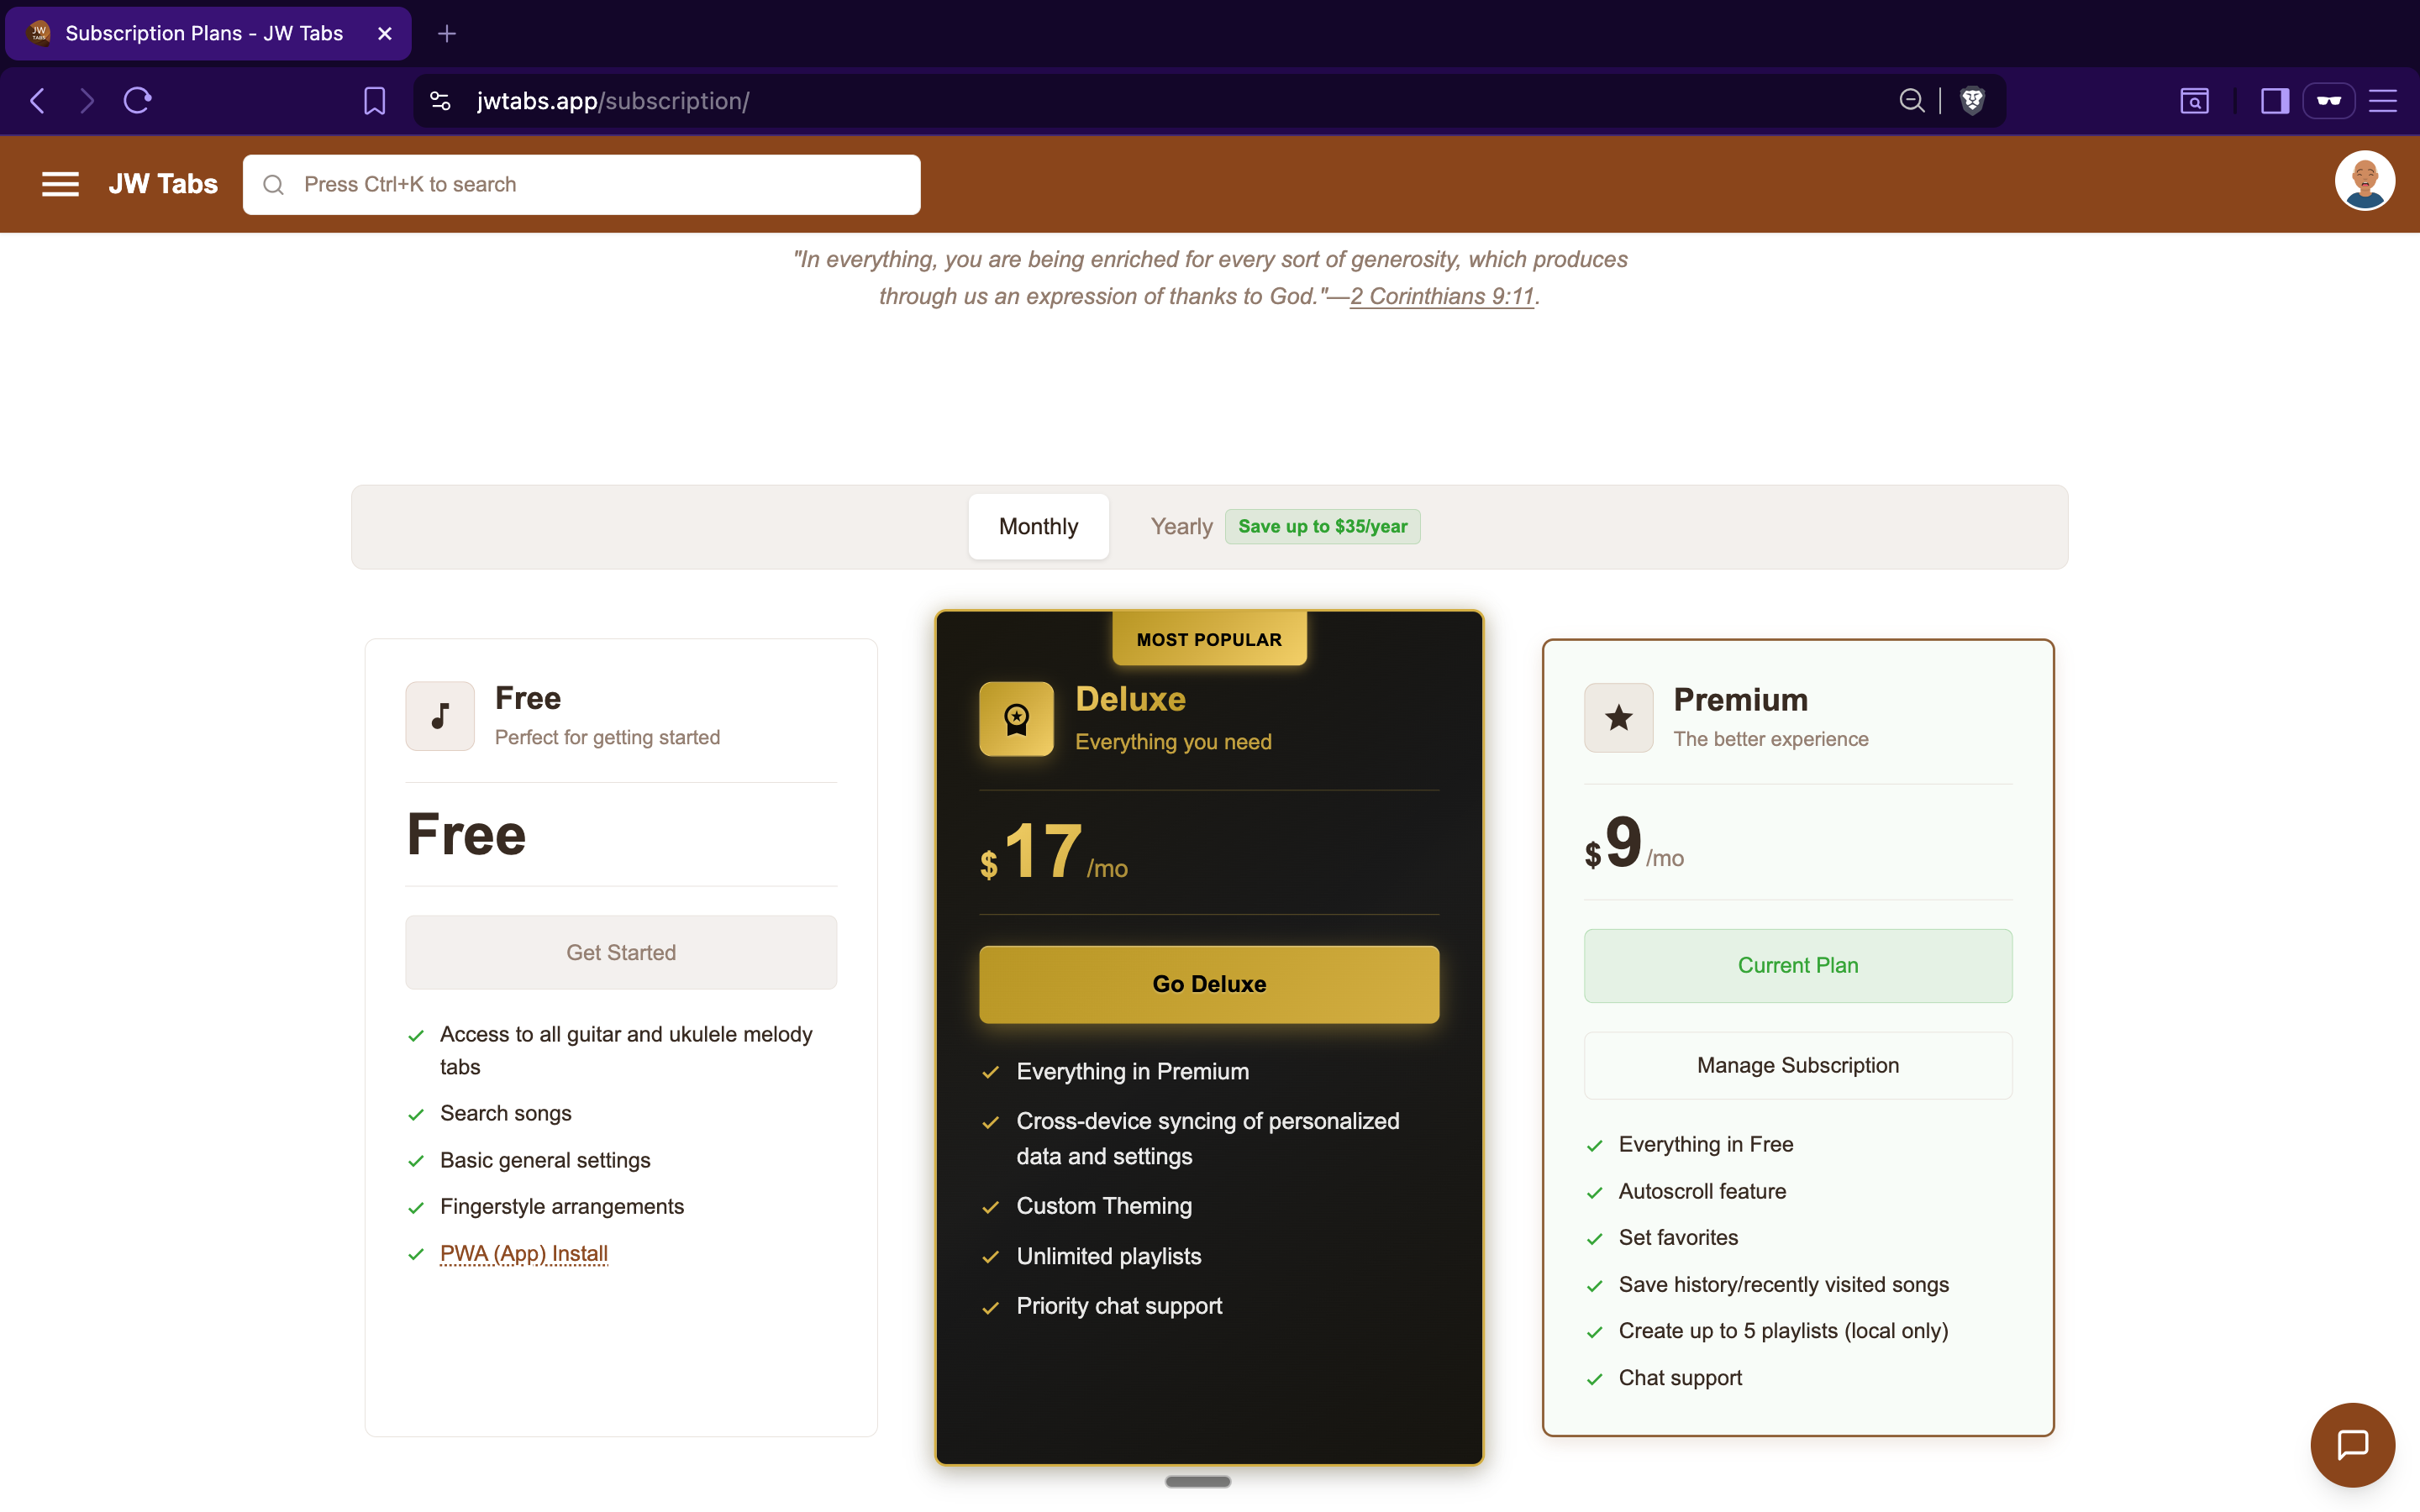The image size is (2420, 1512).
Task: Open the user profile avatar
Action: coord(2364,181)
